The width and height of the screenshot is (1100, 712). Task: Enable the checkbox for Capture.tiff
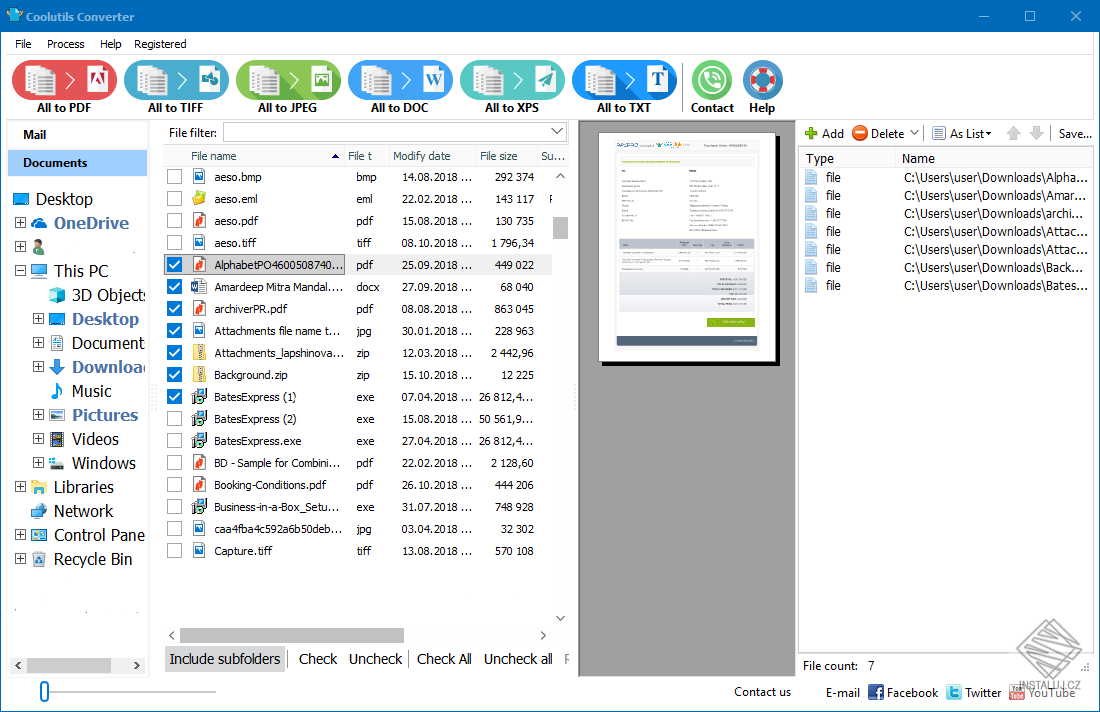point(173,550)
